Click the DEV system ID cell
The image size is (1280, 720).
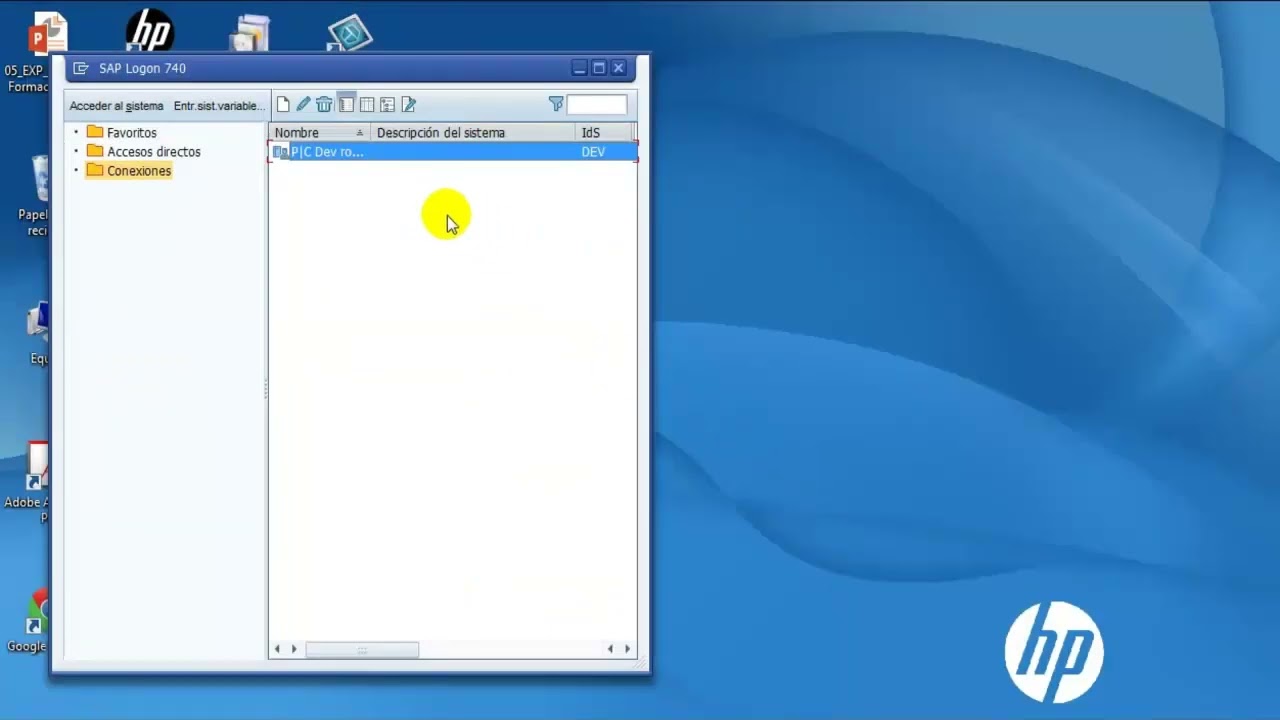[x=593, y=152]
